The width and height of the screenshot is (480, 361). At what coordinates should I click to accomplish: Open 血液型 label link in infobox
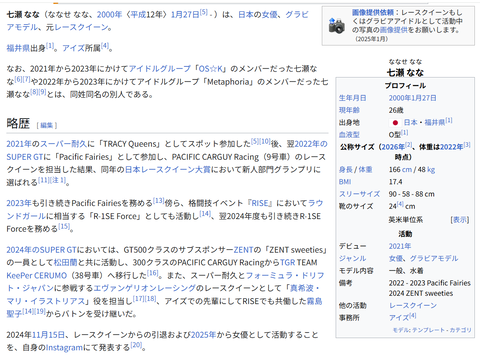[349, 135]
